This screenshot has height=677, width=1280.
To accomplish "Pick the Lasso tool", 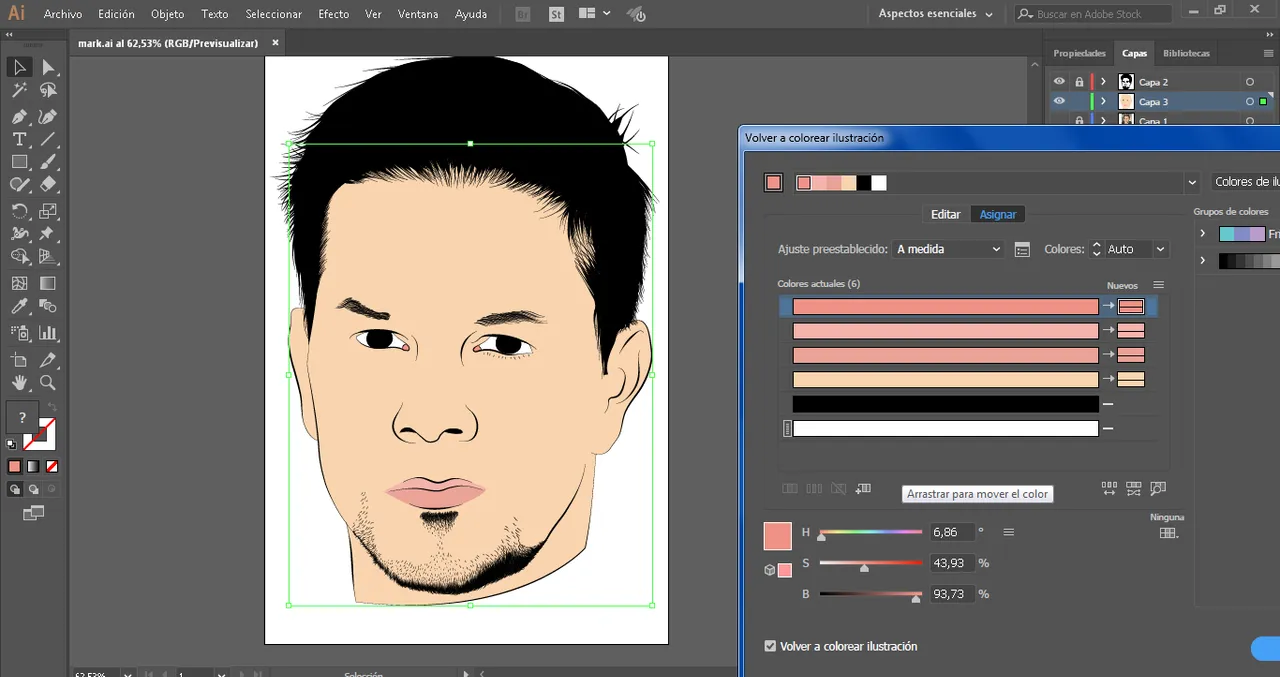I will coord(47,91).
